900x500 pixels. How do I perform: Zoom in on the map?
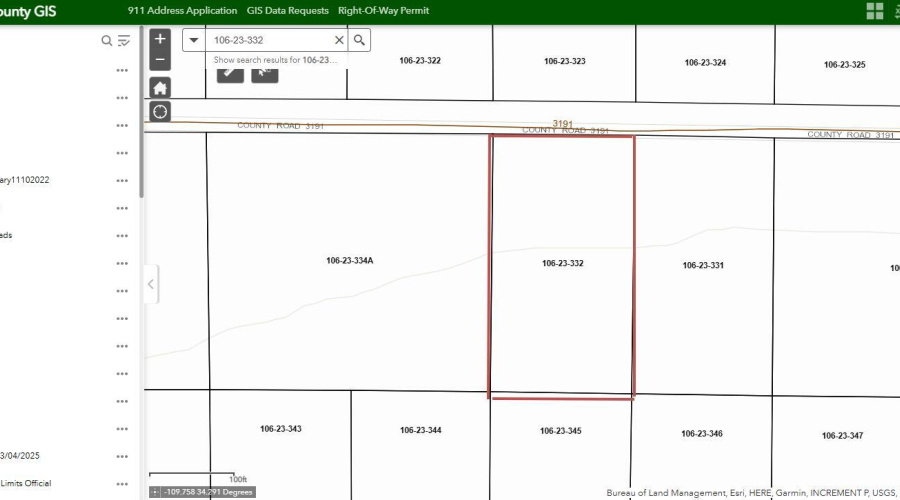click(x=160, y=40)
